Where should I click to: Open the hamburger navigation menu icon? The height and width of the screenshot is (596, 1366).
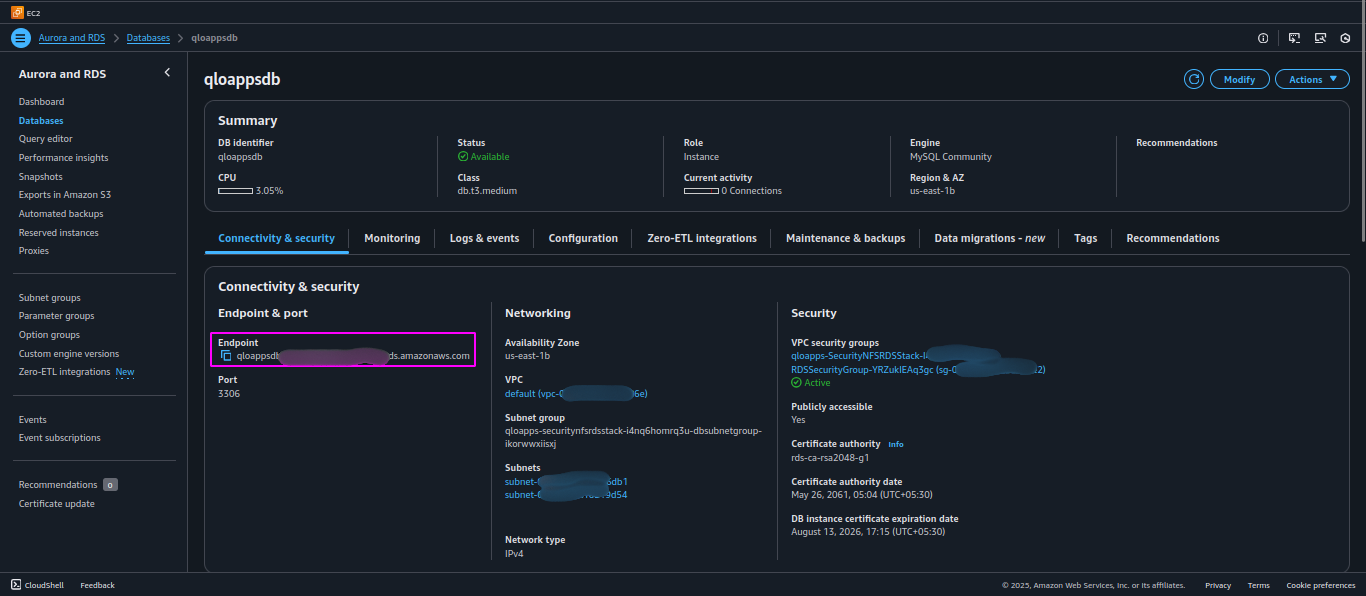(x=21, y=38)
